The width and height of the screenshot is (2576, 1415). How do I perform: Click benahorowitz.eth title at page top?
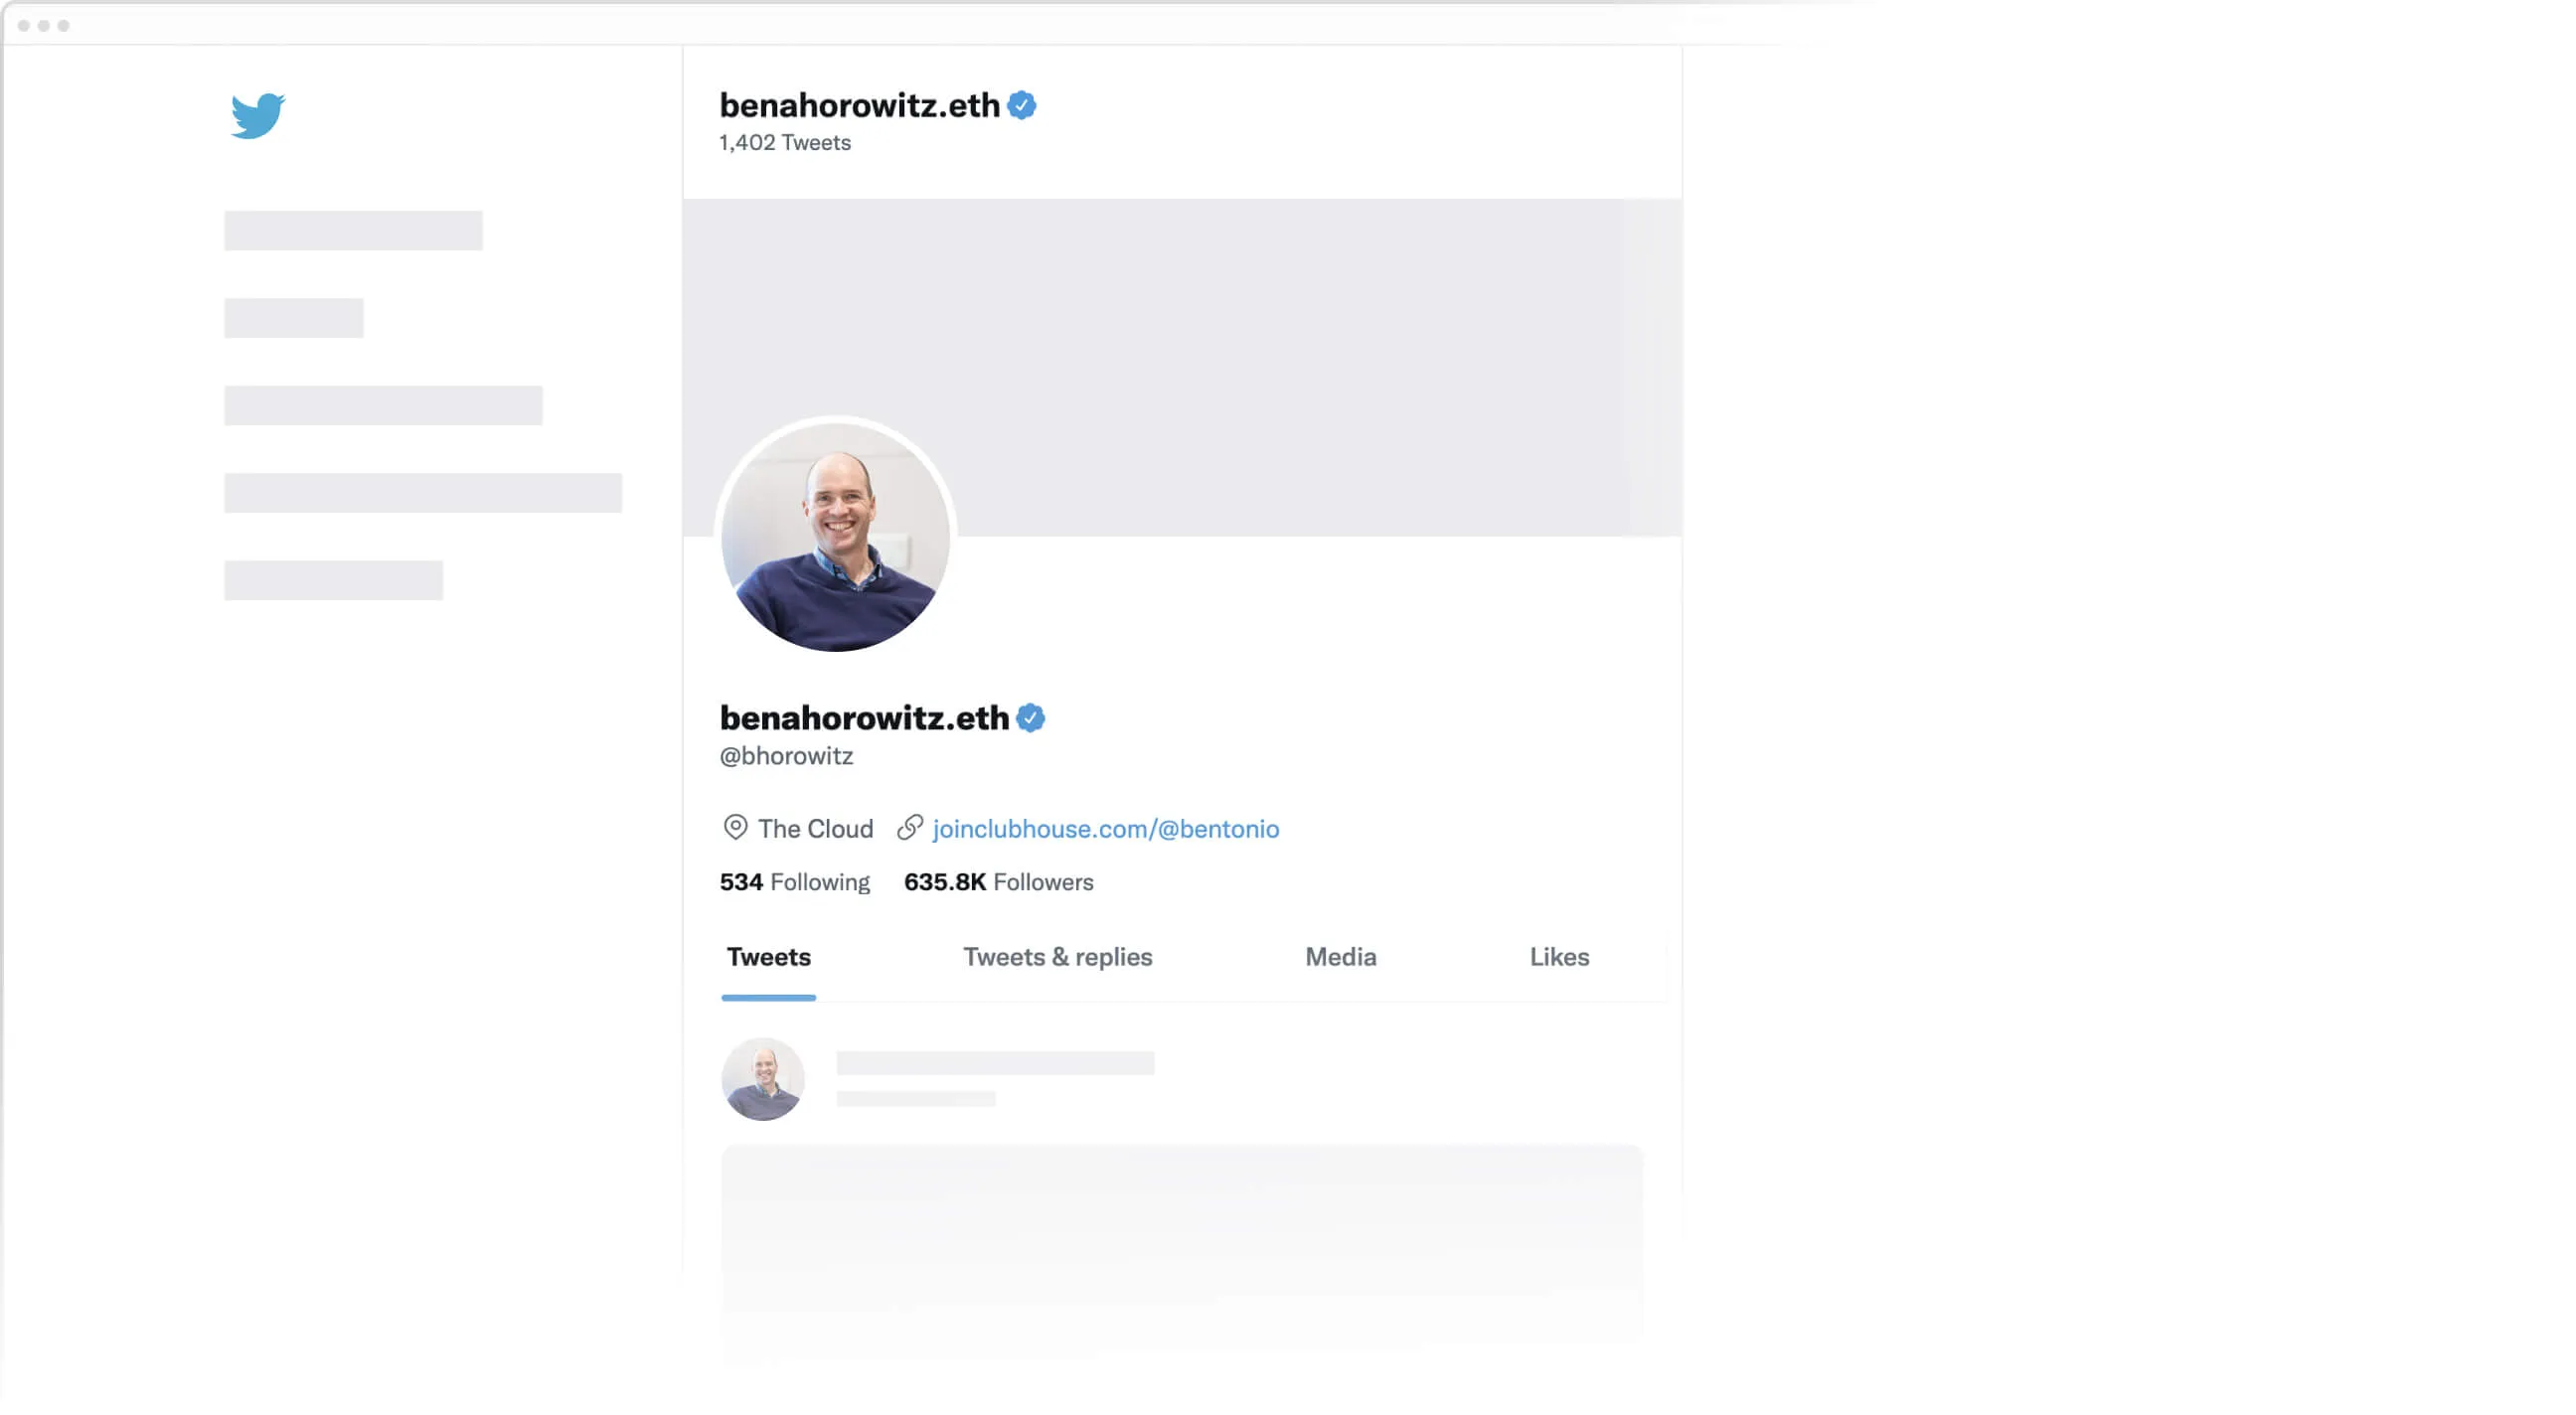(x=860, y=105)
